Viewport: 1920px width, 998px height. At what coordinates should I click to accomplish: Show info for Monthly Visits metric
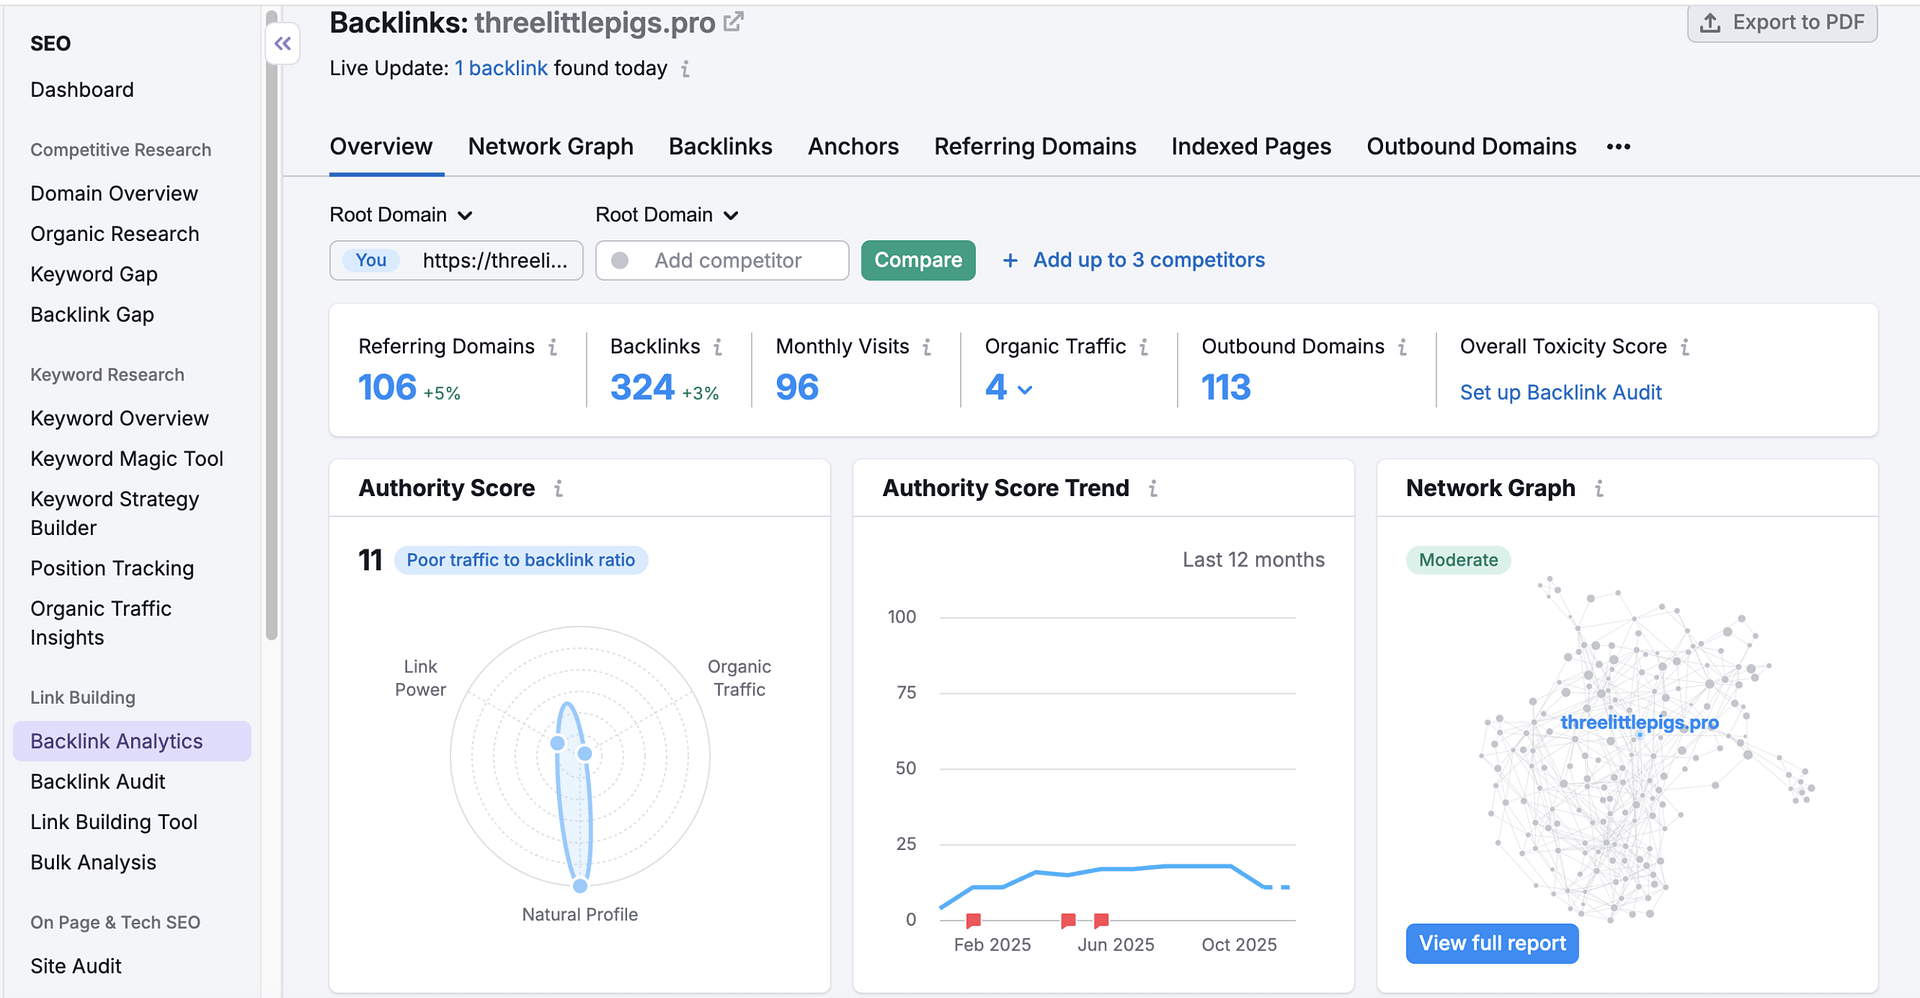click(927, 347)
